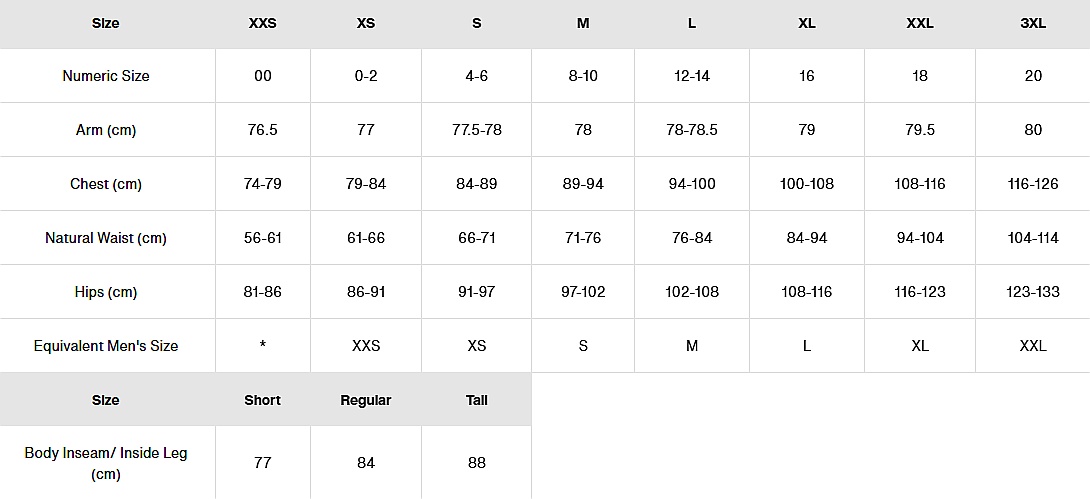This screenshot has height=499, width=1090.
Task: Click the XL size column header
Action: click(x=807, y=23)
